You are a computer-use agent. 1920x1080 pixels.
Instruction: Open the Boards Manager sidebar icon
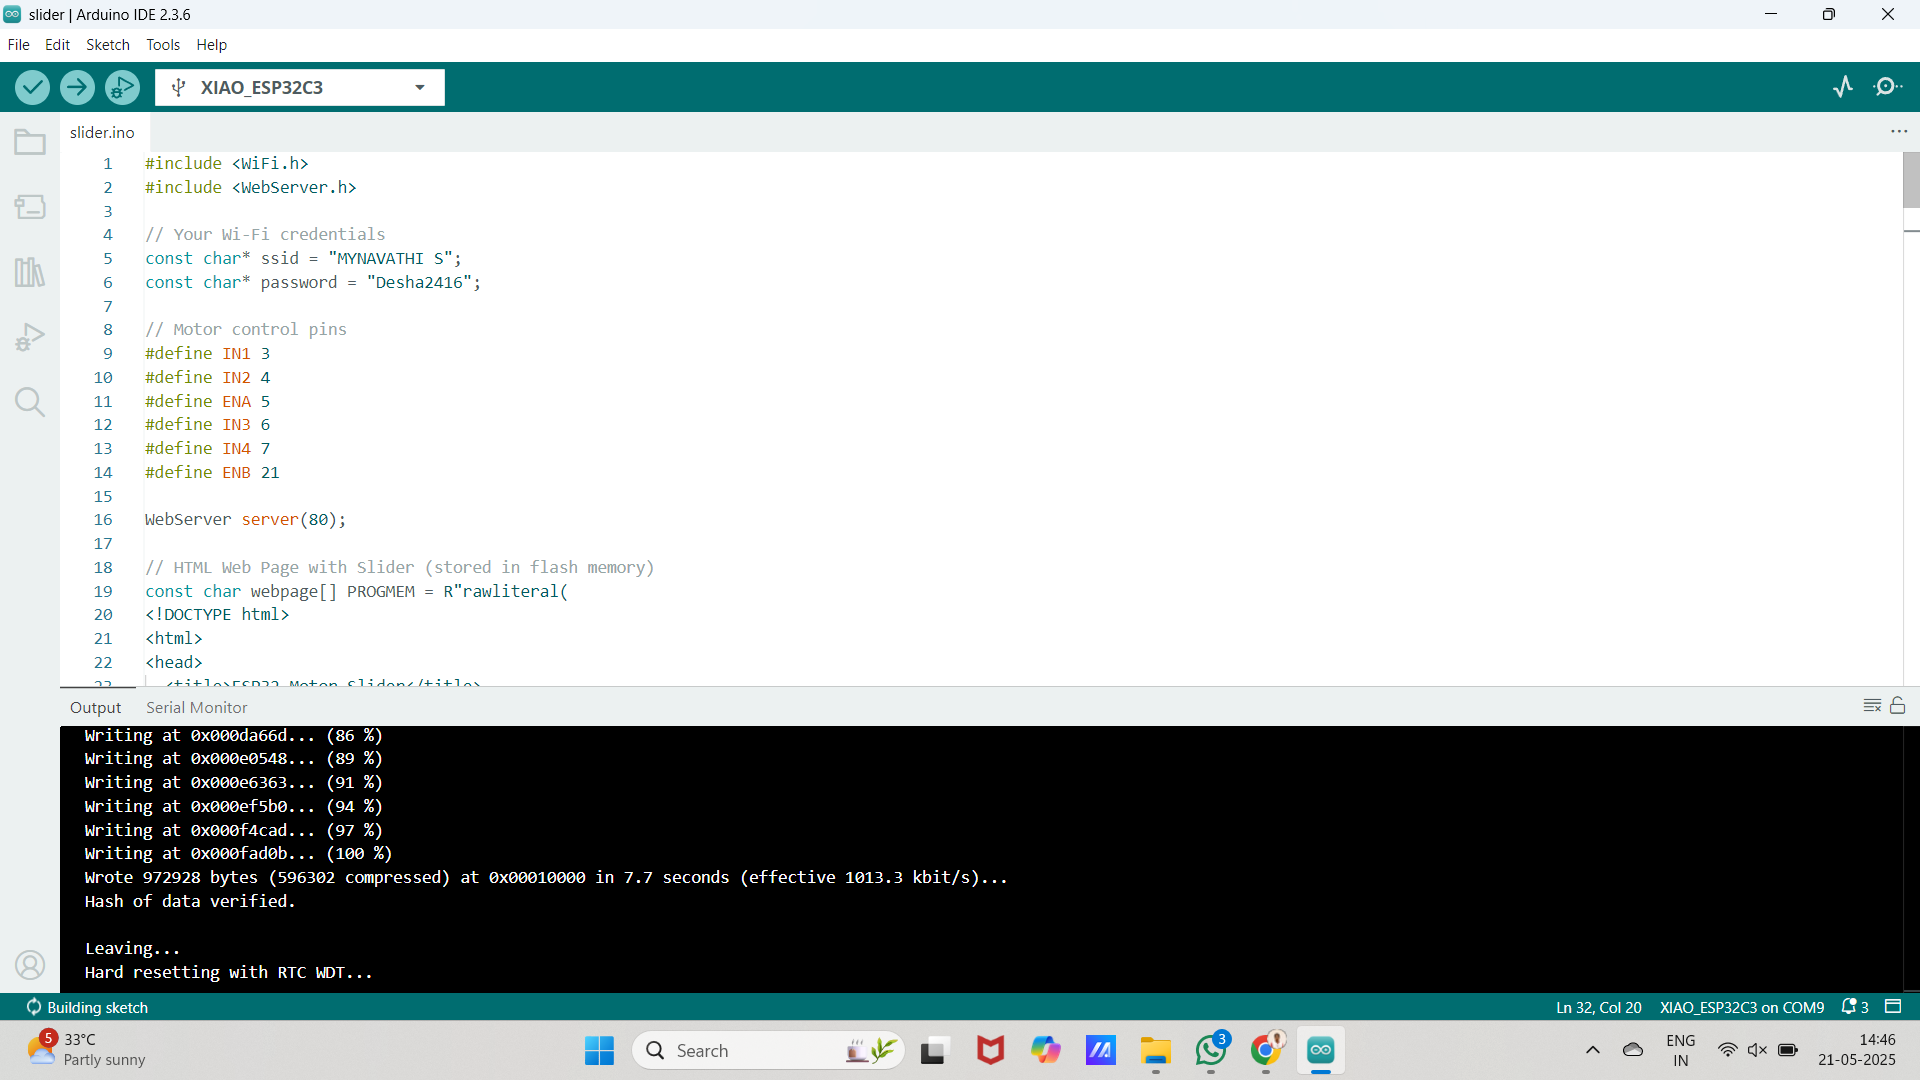point(30,207)
